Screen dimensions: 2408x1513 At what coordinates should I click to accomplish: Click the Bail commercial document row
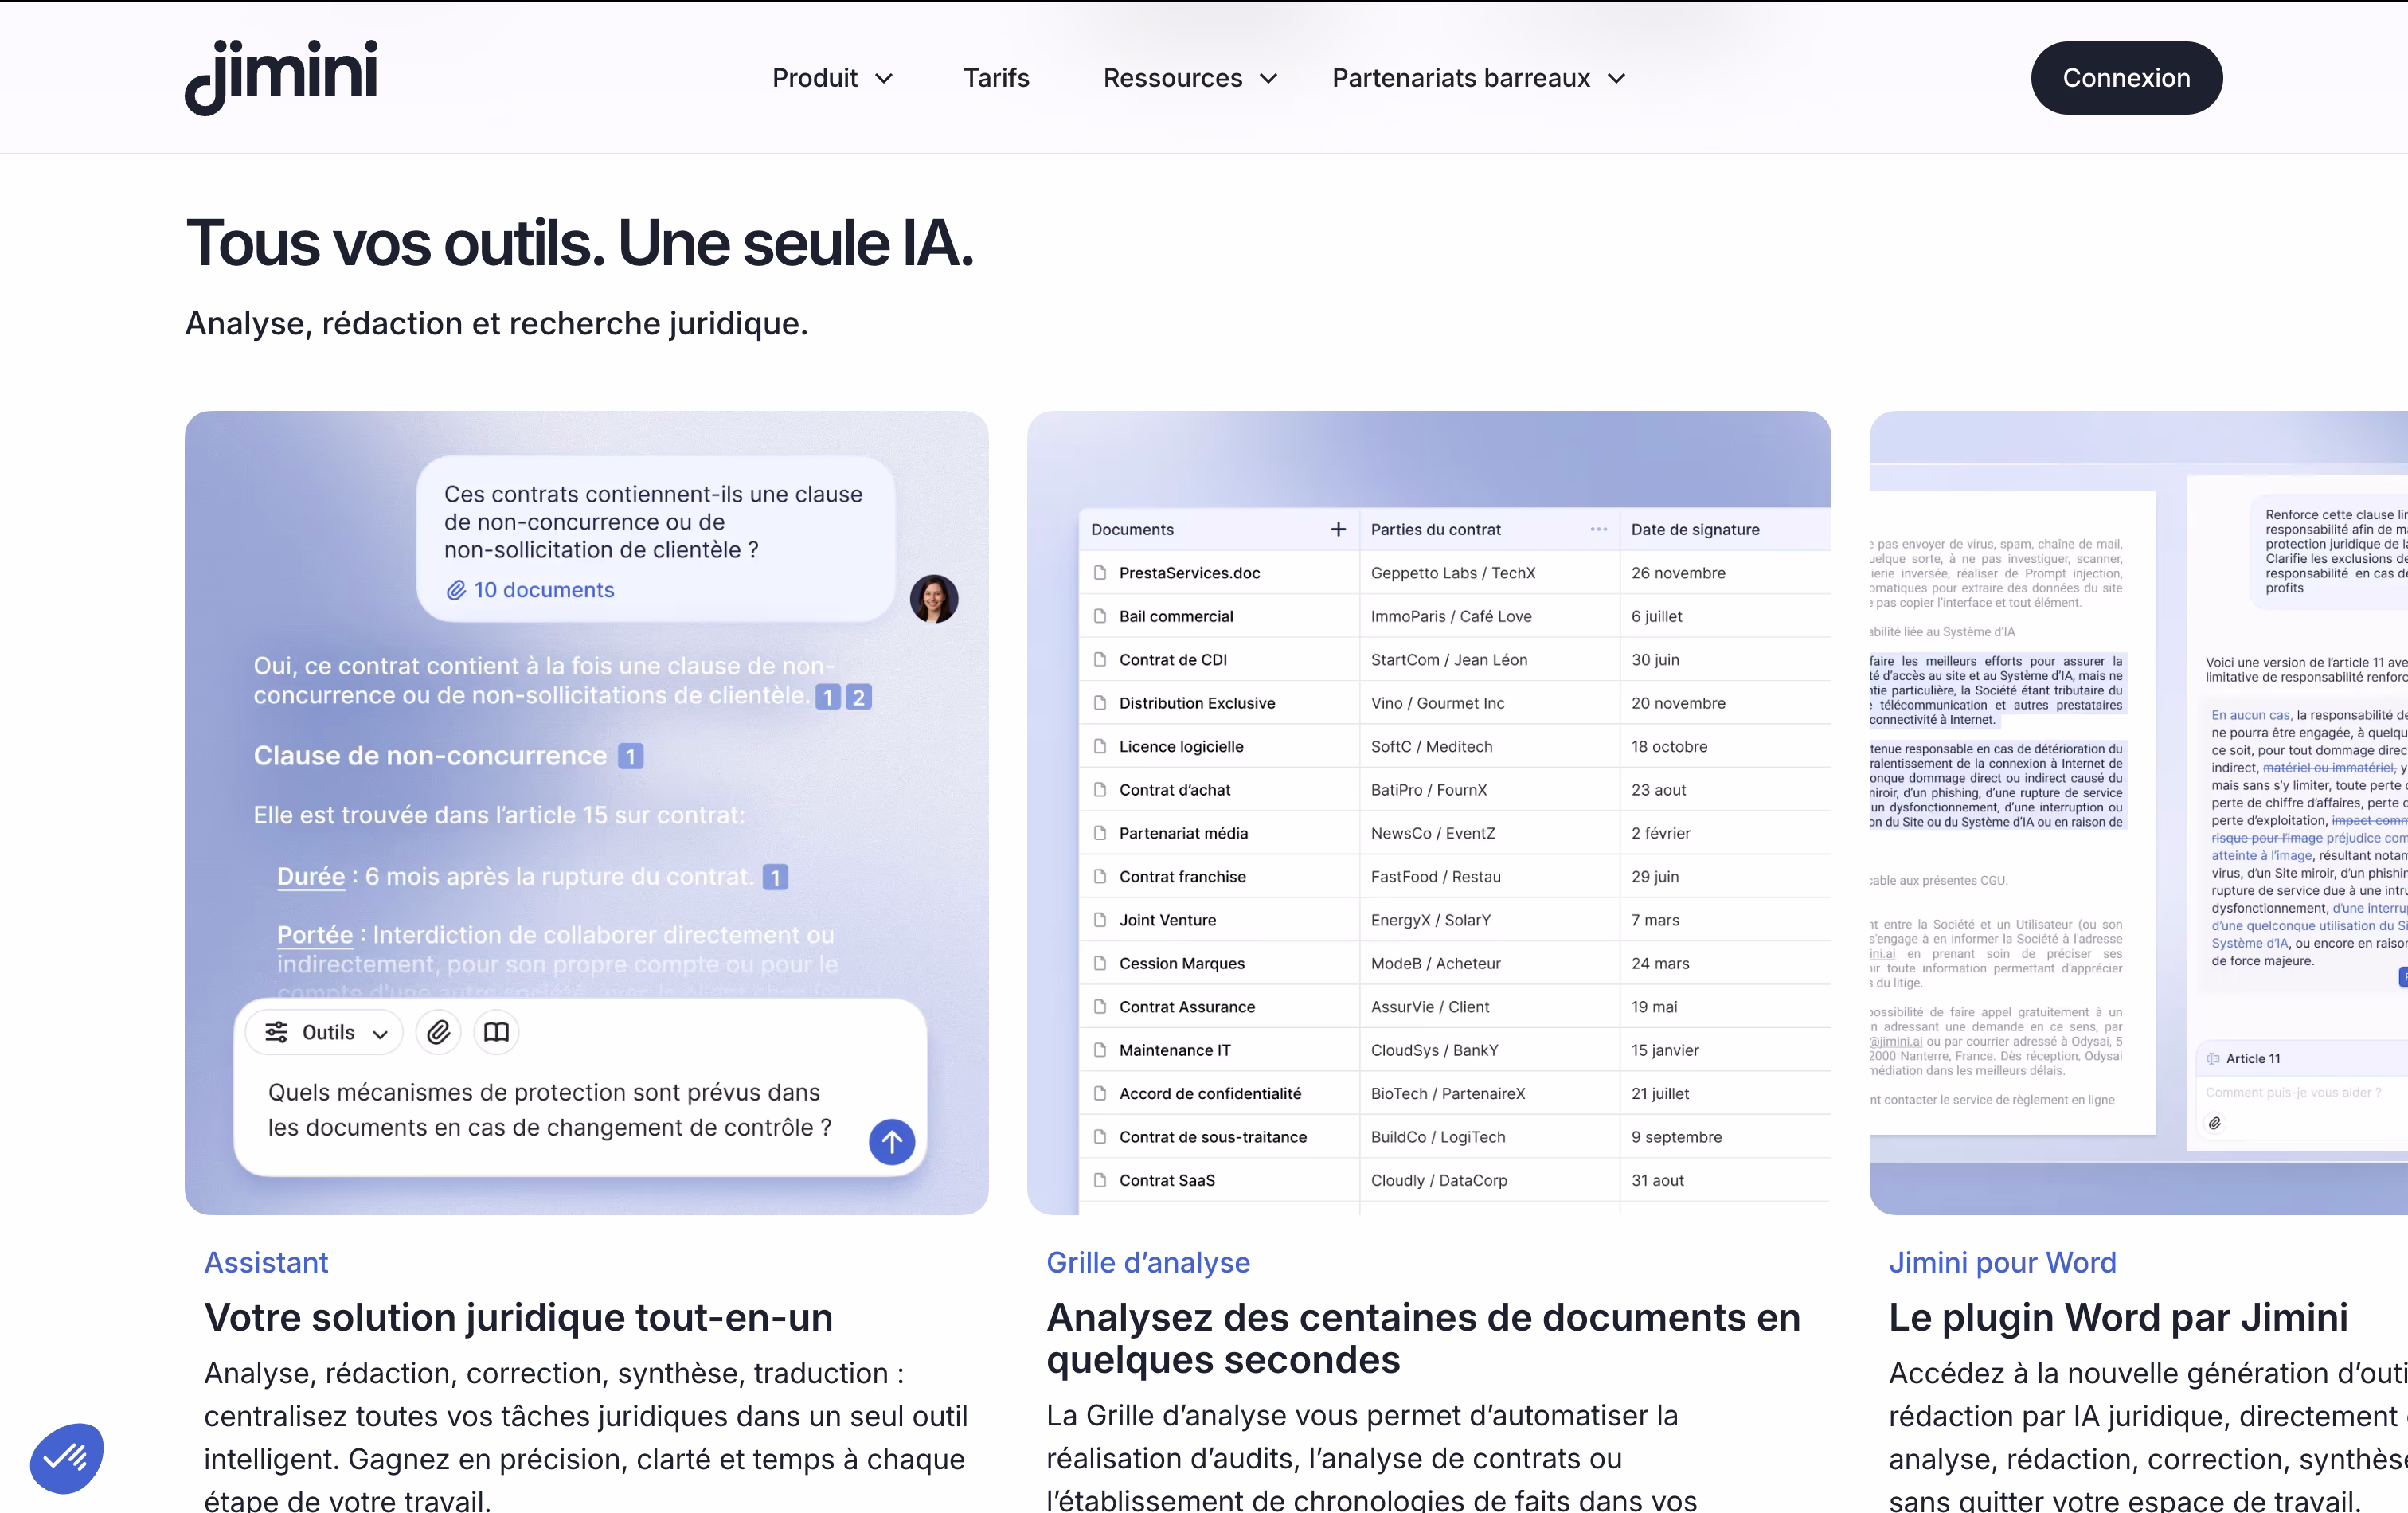point(1176,616)
